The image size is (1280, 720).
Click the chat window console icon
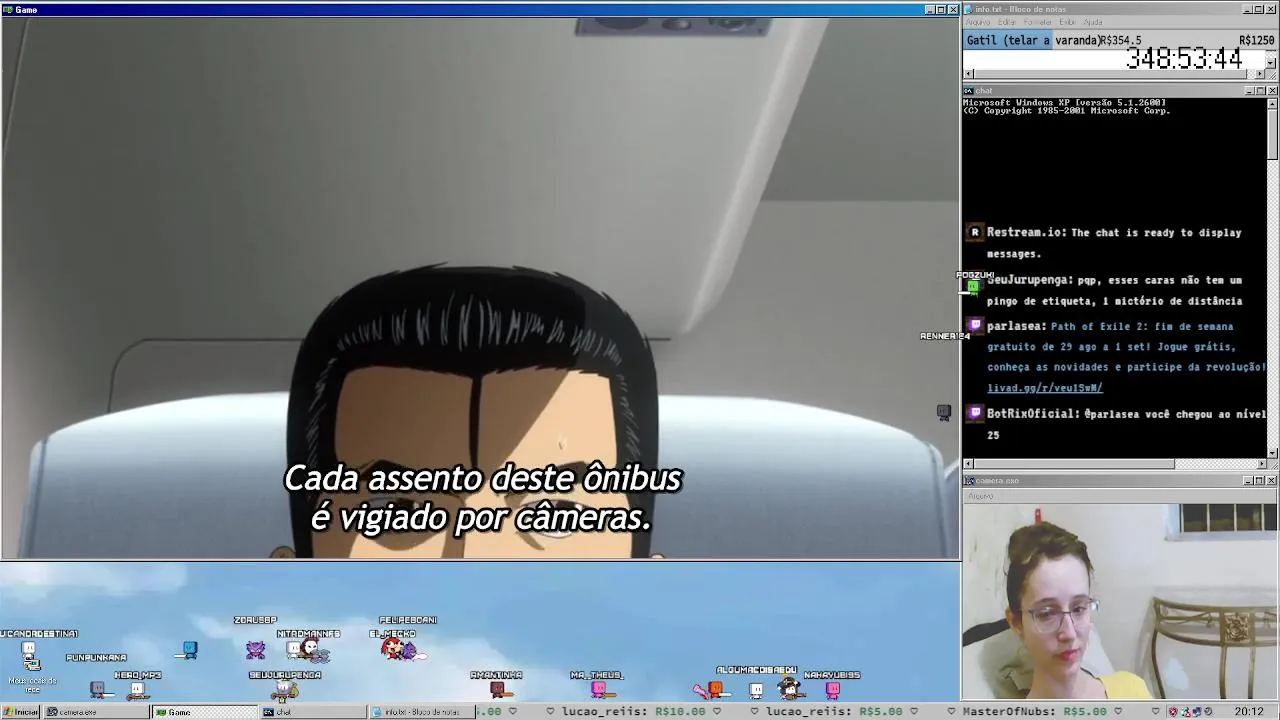[x=968, y=91]
